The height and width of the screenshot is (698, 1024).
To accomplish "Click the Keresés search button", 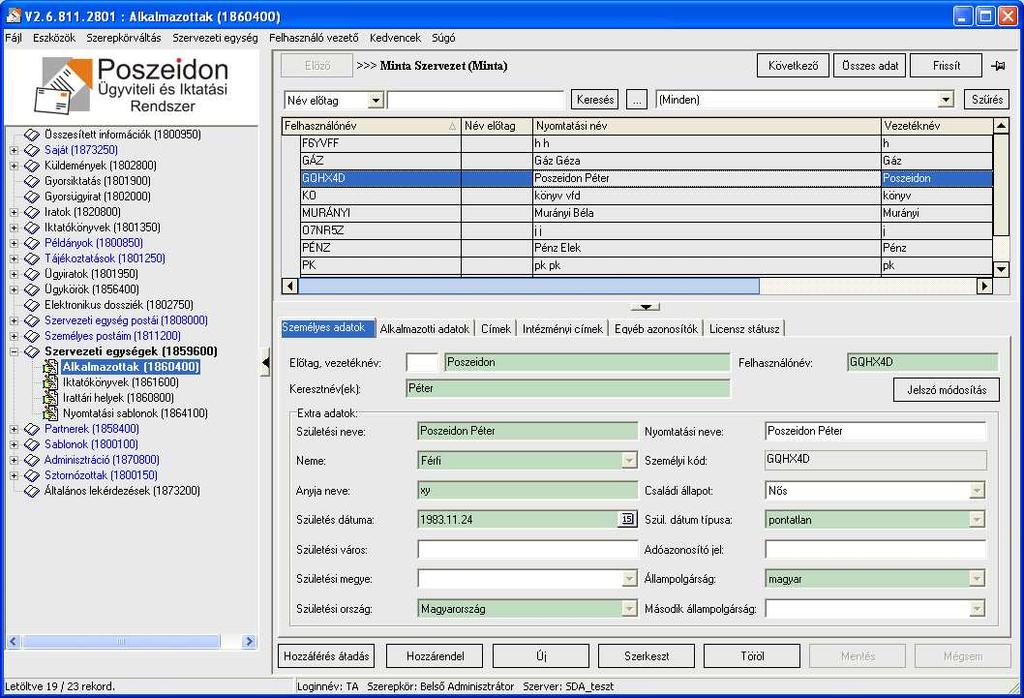I will tap(595, 100).
